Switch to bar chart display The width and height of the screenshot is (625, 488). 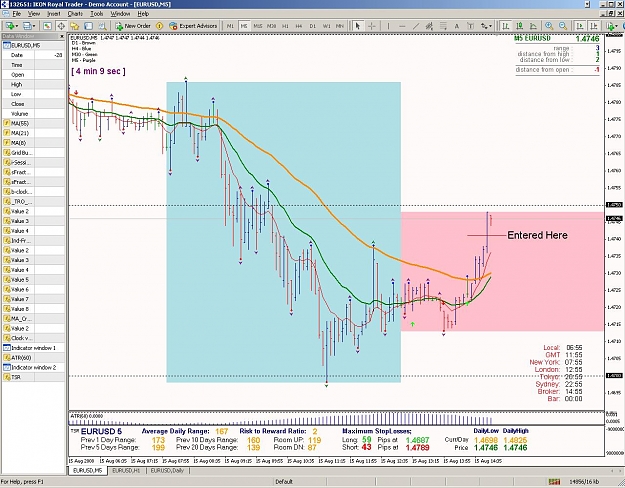pos(506,26)
